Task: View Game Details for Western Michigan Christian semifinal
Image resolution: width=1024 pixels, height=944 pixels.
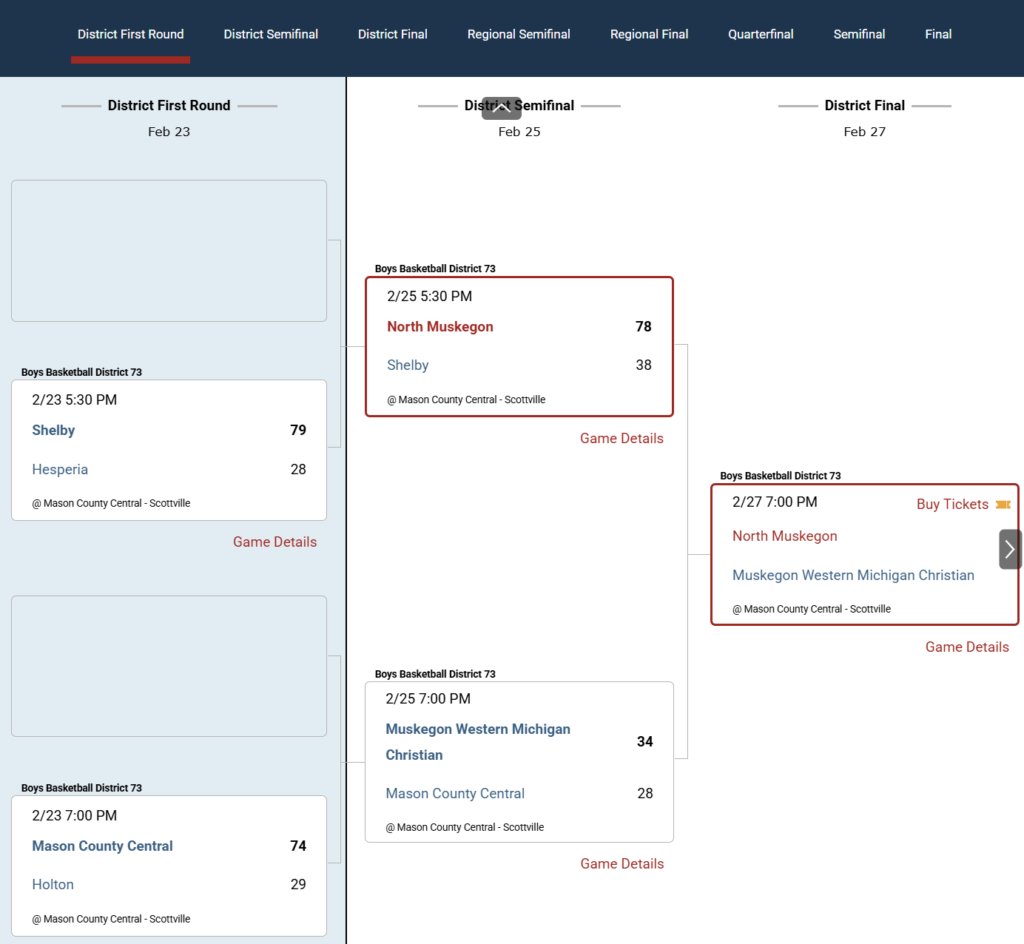Action: tap(622, 864)
